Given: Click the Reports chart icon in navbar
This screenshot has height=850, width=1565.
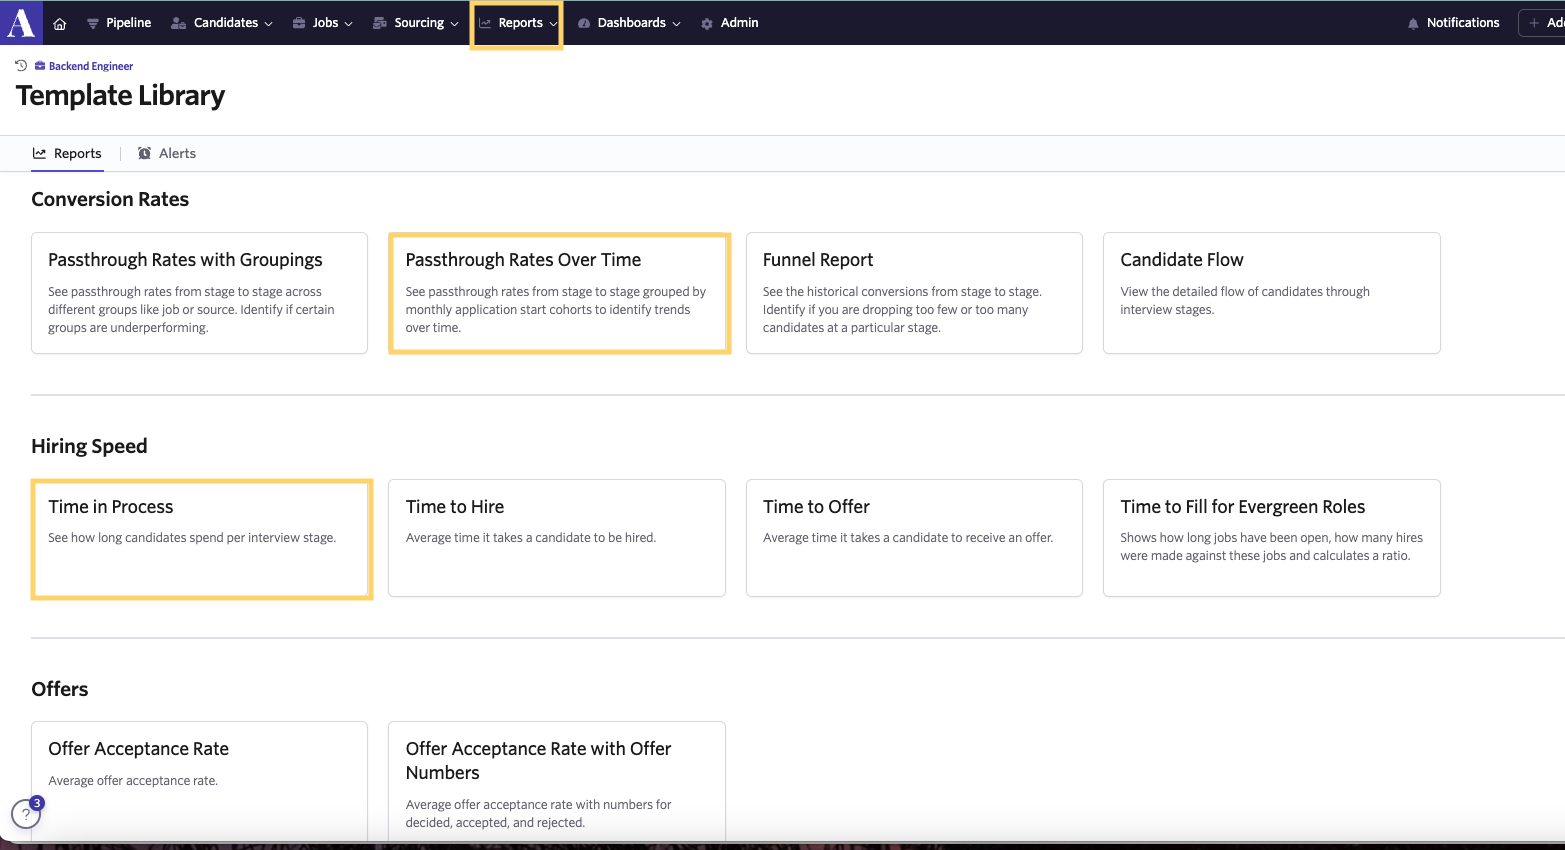Looking at the screenshot, I should pos(485,23).
